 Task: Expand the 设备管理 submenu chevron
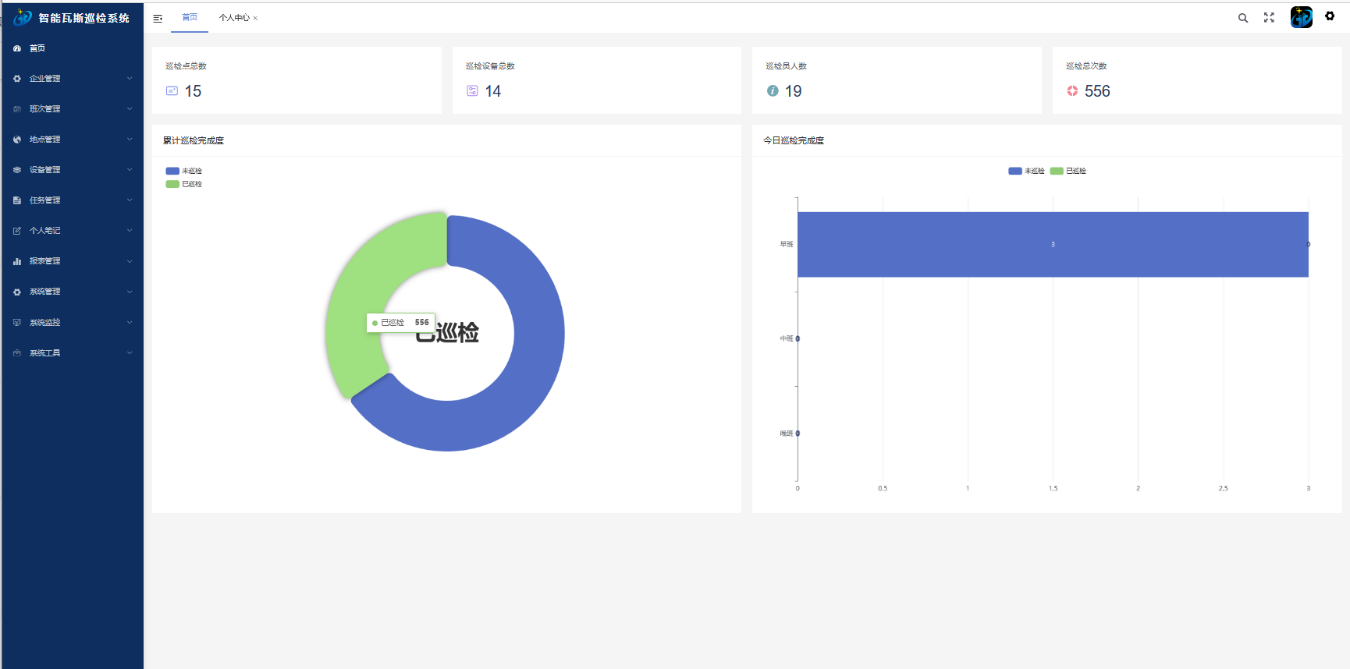pyautogui.click(x=129, y=170)
